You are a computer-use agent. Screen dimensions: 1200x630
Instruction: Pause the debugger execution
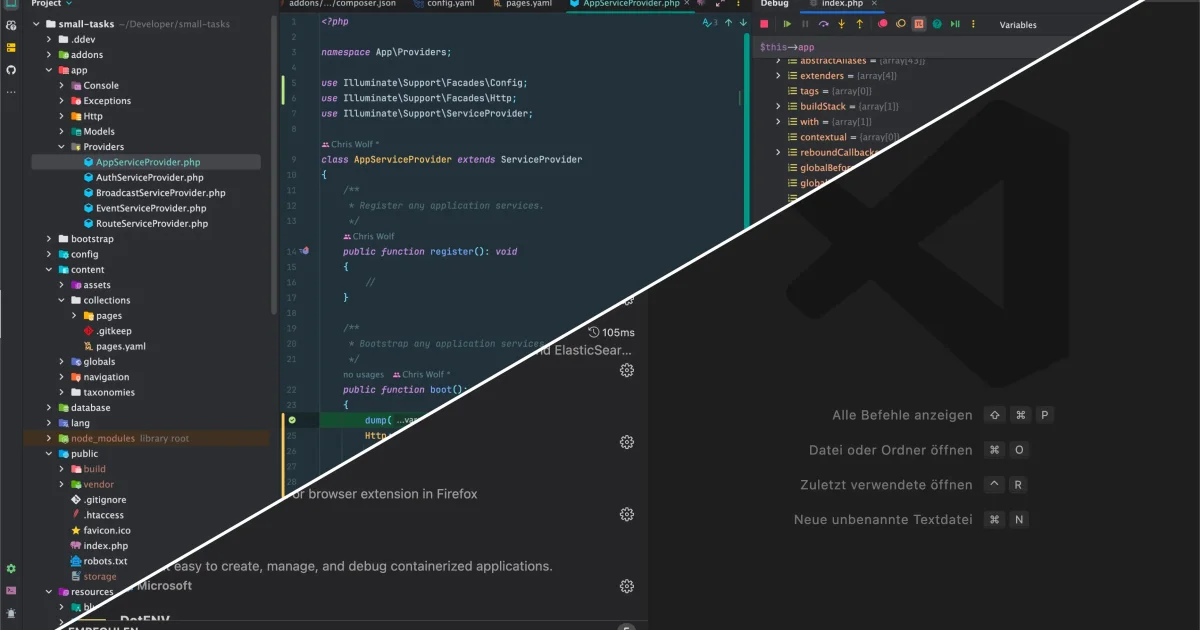click(805, 24)
